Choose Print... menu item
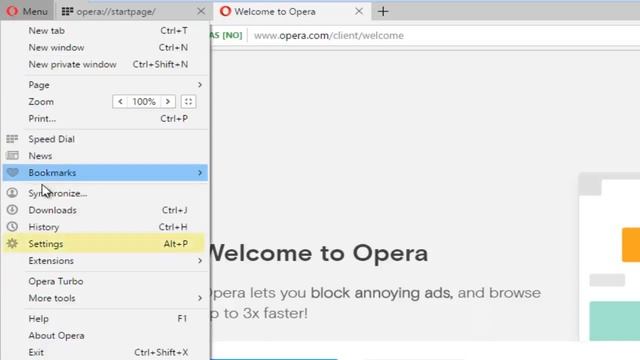 (x=106, y=118)
